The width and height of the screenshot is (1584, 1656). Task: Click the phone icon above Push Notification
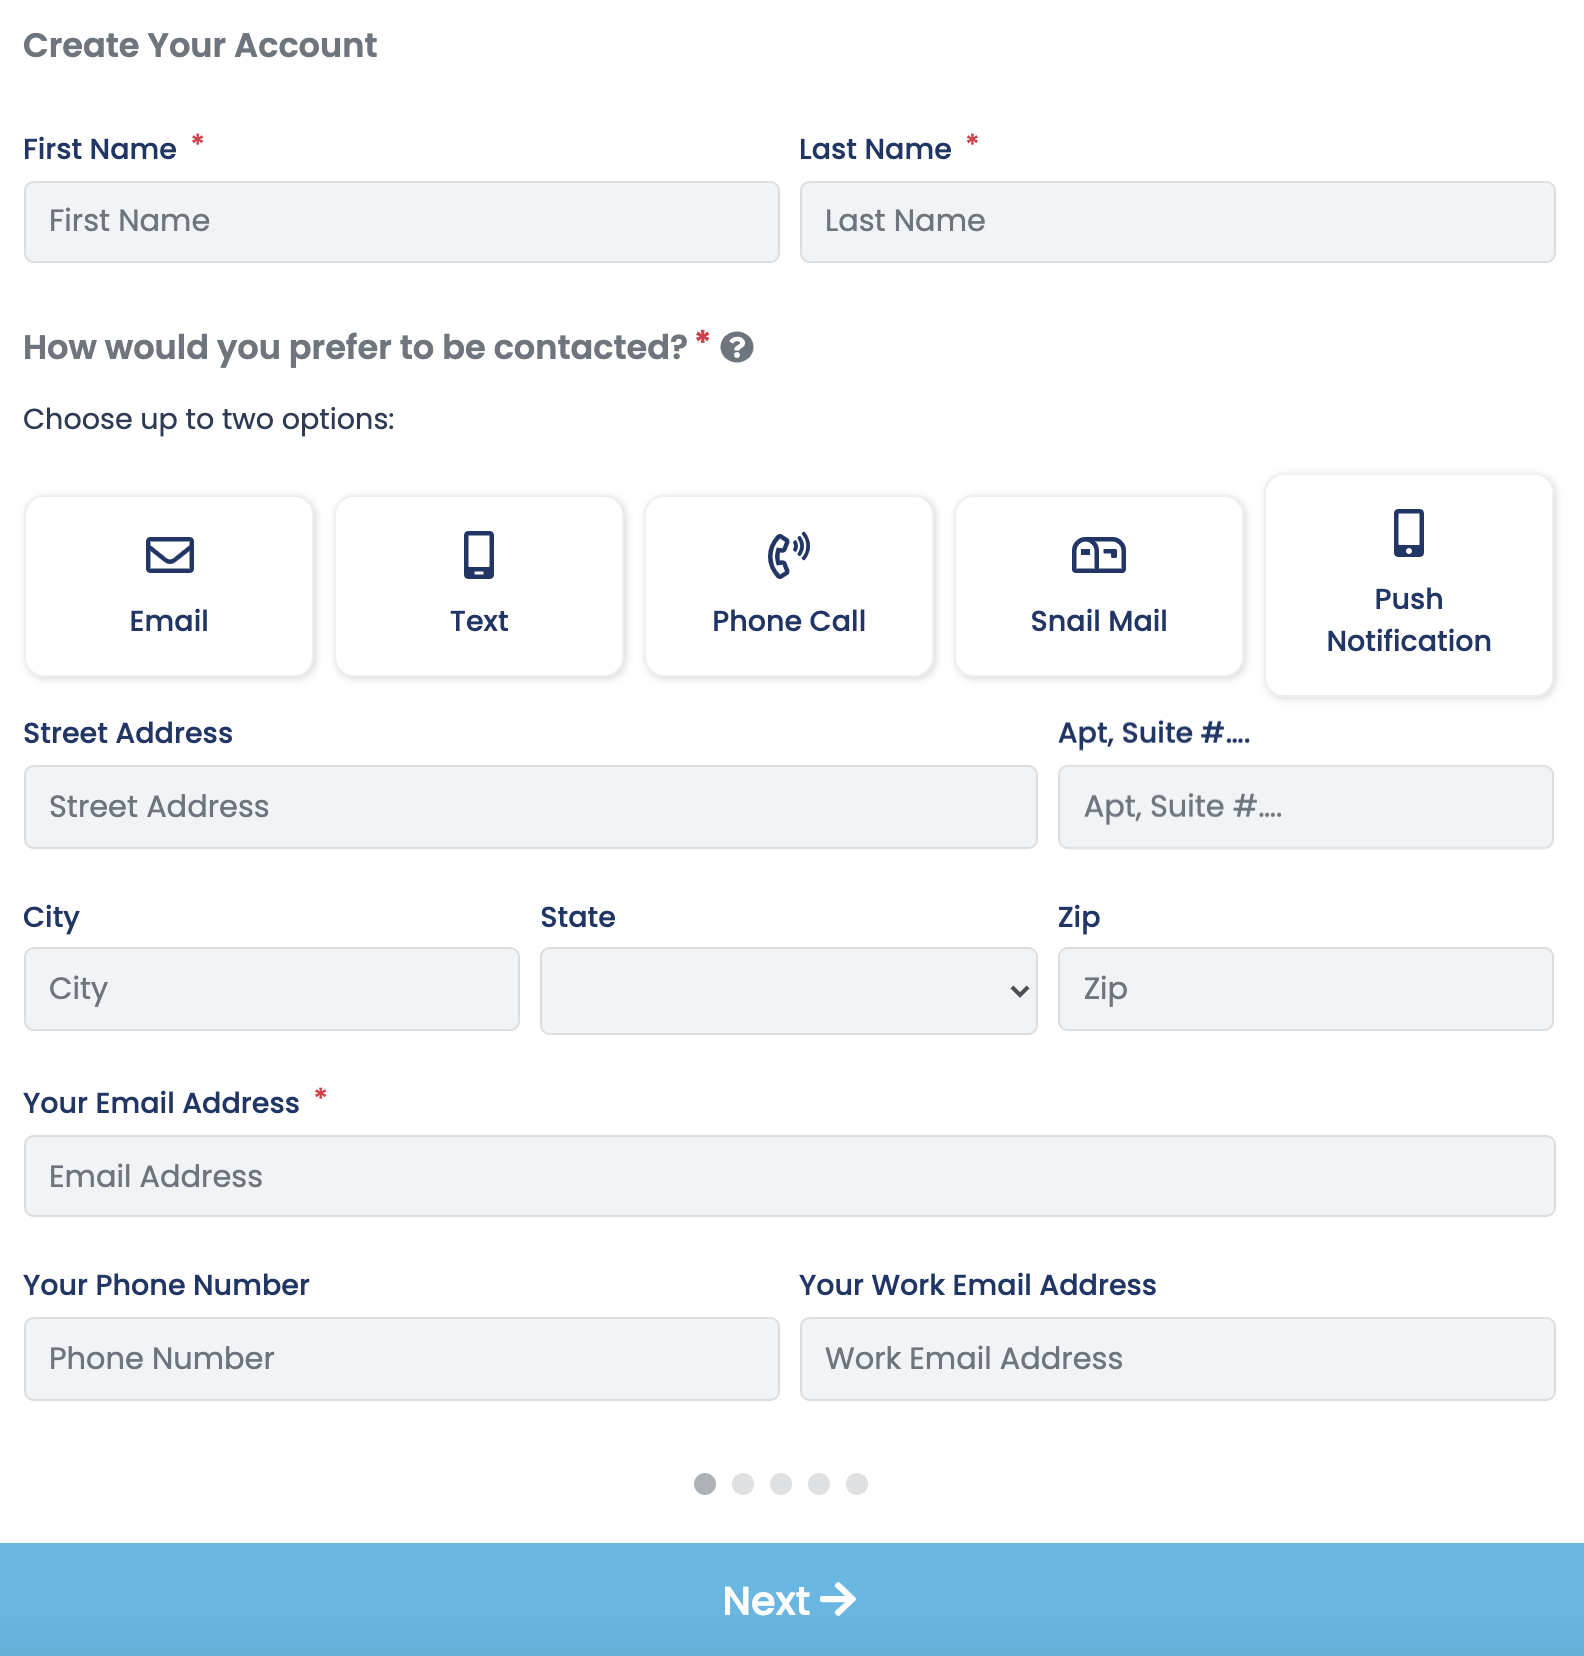tap(1409, 533)
